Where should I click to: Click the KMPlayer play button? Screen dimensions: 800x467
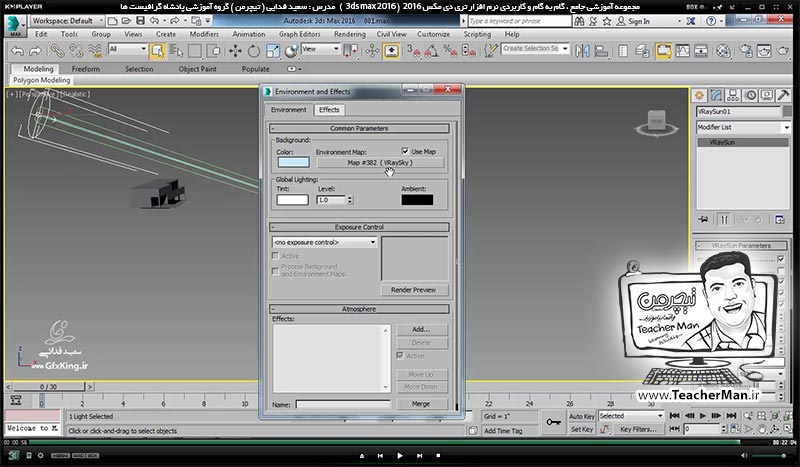399,455
